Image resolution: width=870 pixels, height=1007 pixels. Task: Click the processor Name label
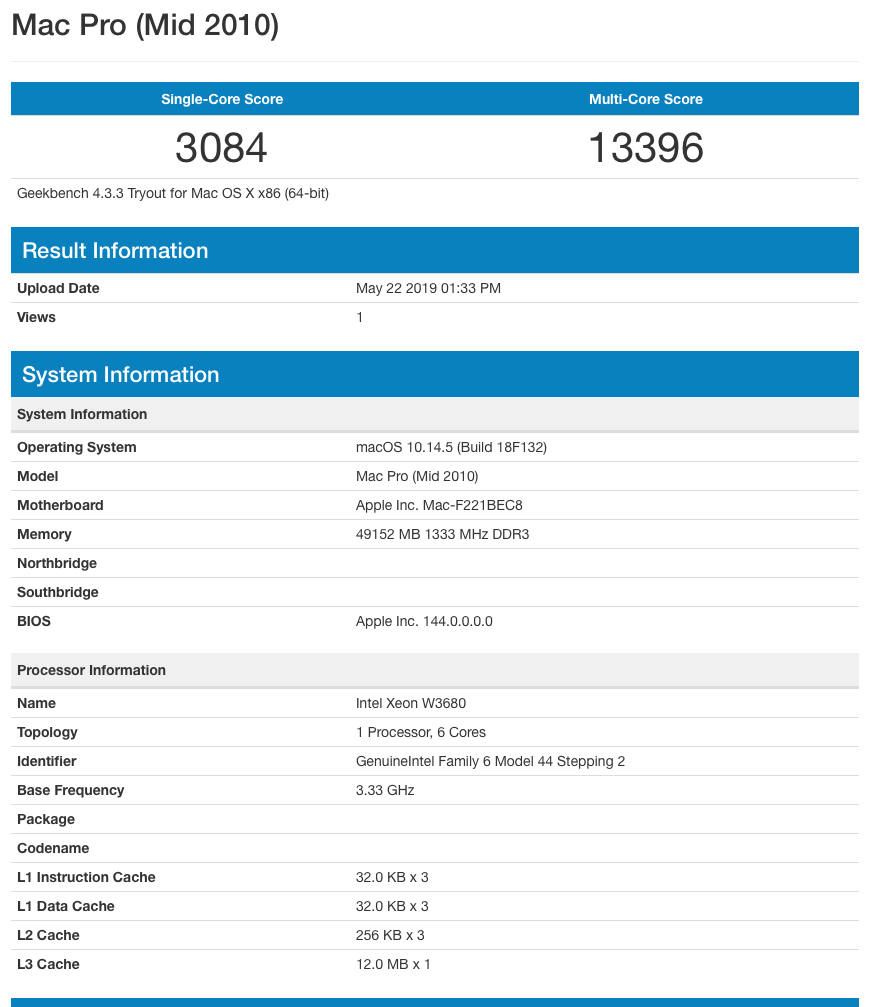click(x=36, y=703)
